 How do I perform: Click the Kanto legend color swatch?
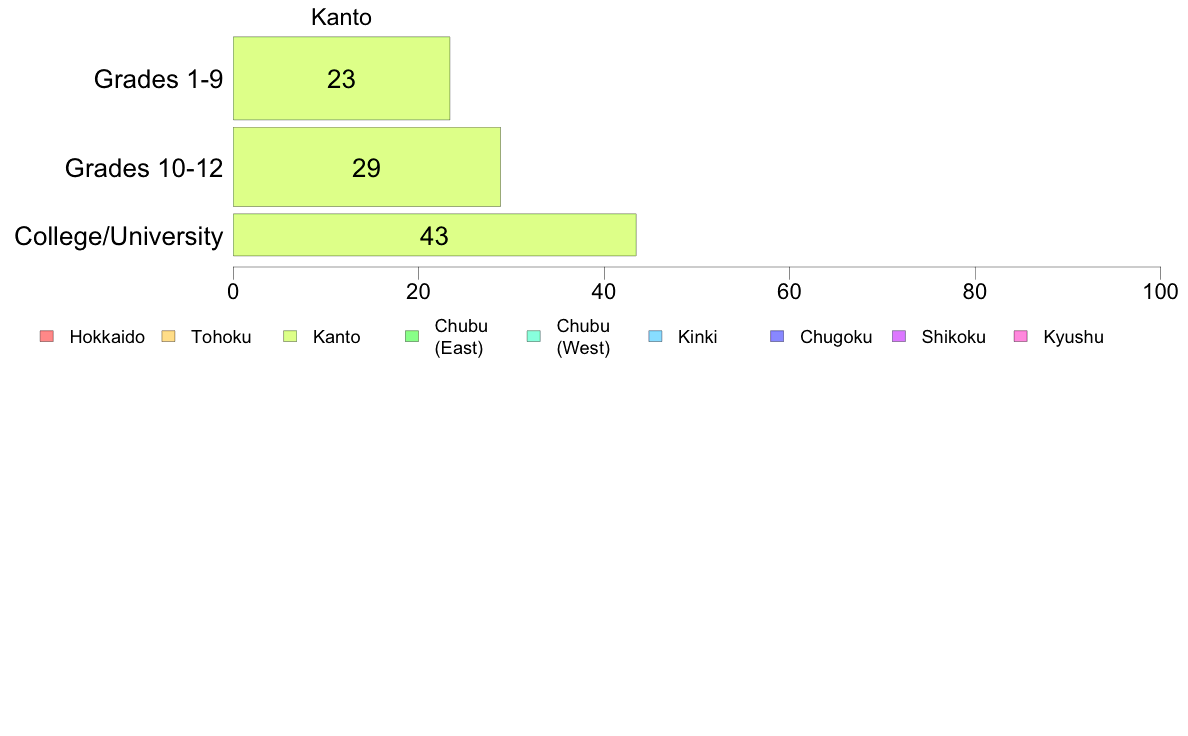pos(290,337)
